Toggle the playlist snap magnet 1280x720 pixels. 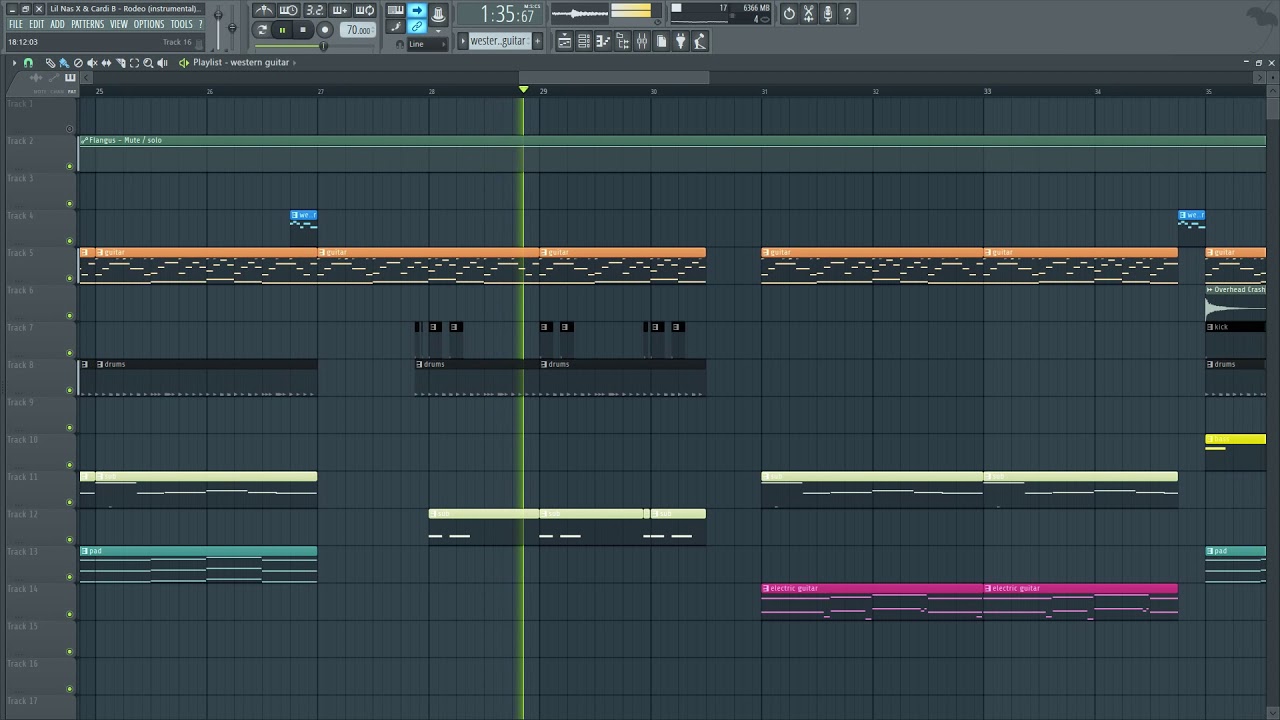[28, 63]
